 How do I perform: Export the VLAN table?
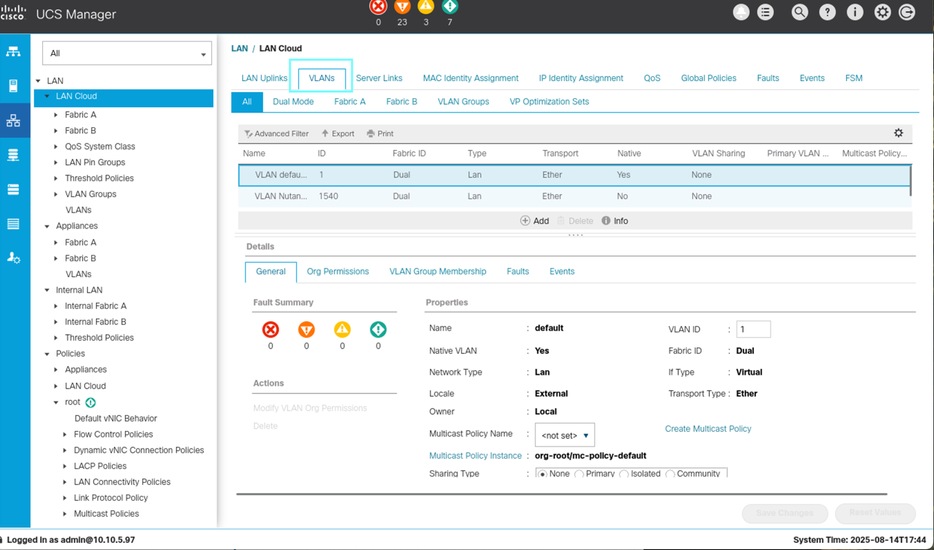338,133
